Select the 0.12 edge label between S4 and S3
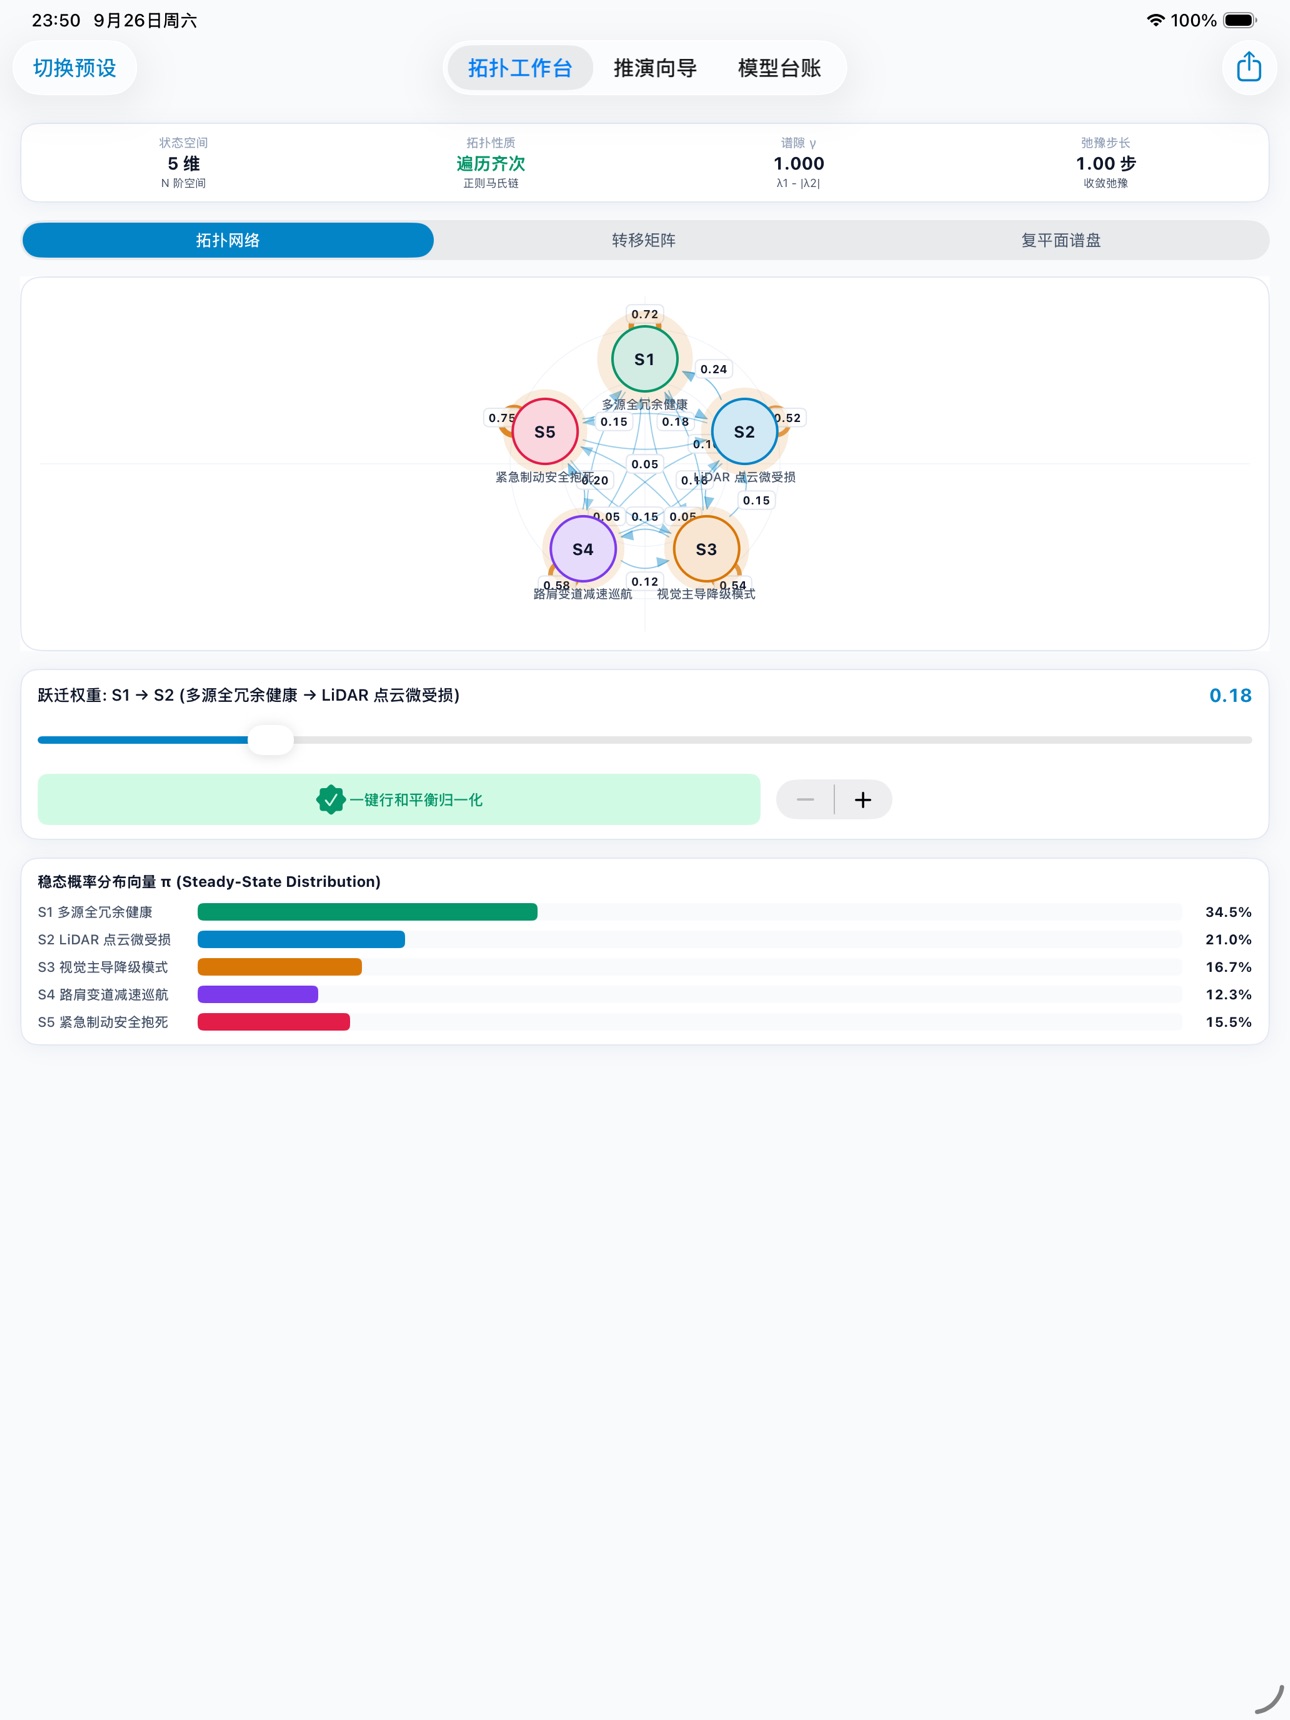Viewport: 1290px width, 1720px height. click(645, 582)
